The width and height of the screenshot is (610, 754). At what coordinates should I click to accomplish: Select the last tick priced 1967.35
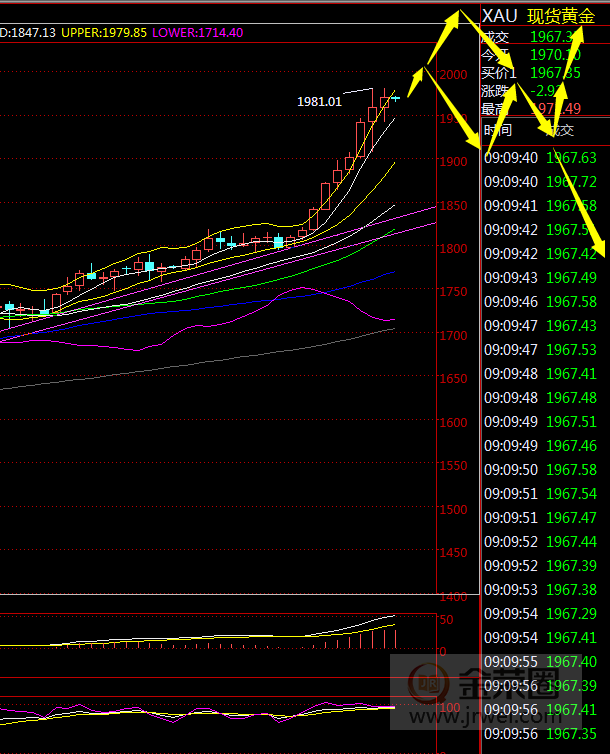tap(572, 734)
